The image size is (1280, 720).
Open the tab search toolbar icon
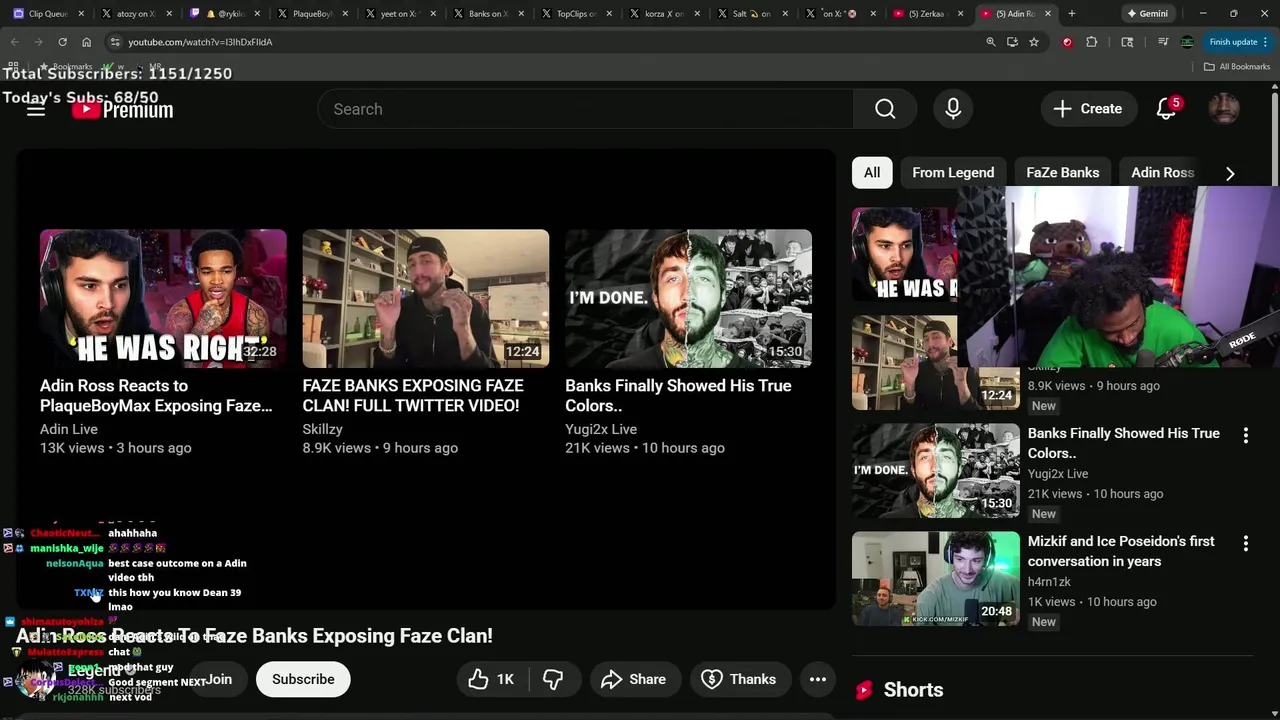point(1127,42)
